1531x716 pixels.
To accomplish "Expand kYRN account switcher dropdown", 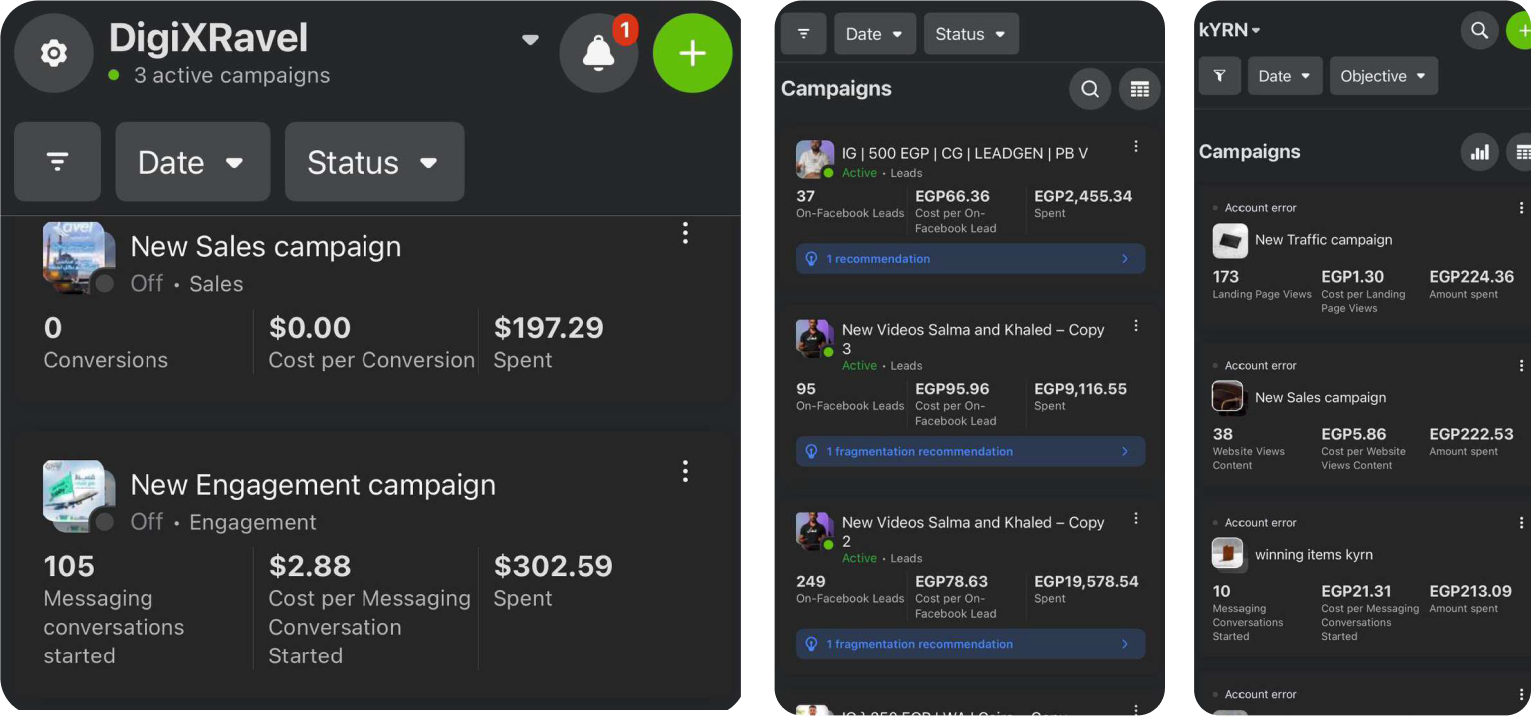I will [1230, 30].
